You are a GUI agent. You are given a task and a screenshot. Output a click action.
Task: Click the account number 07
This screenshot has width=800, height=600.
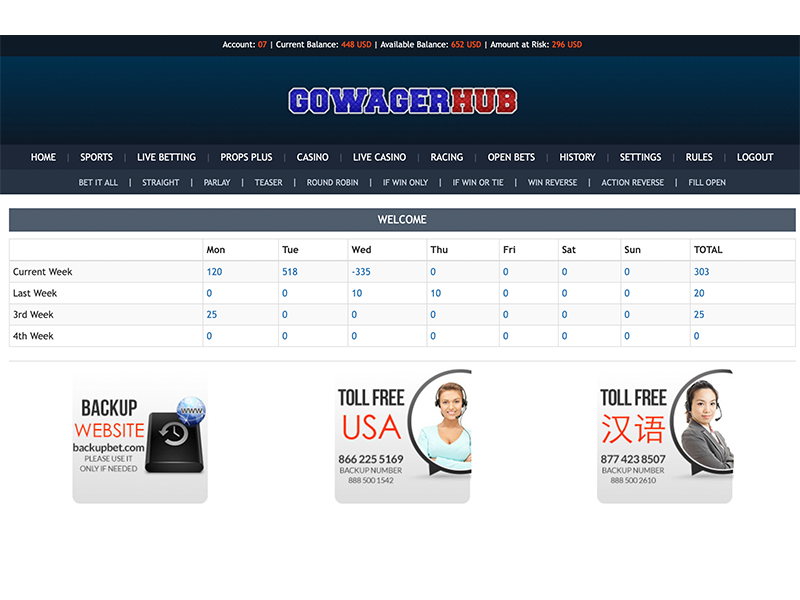262,44
